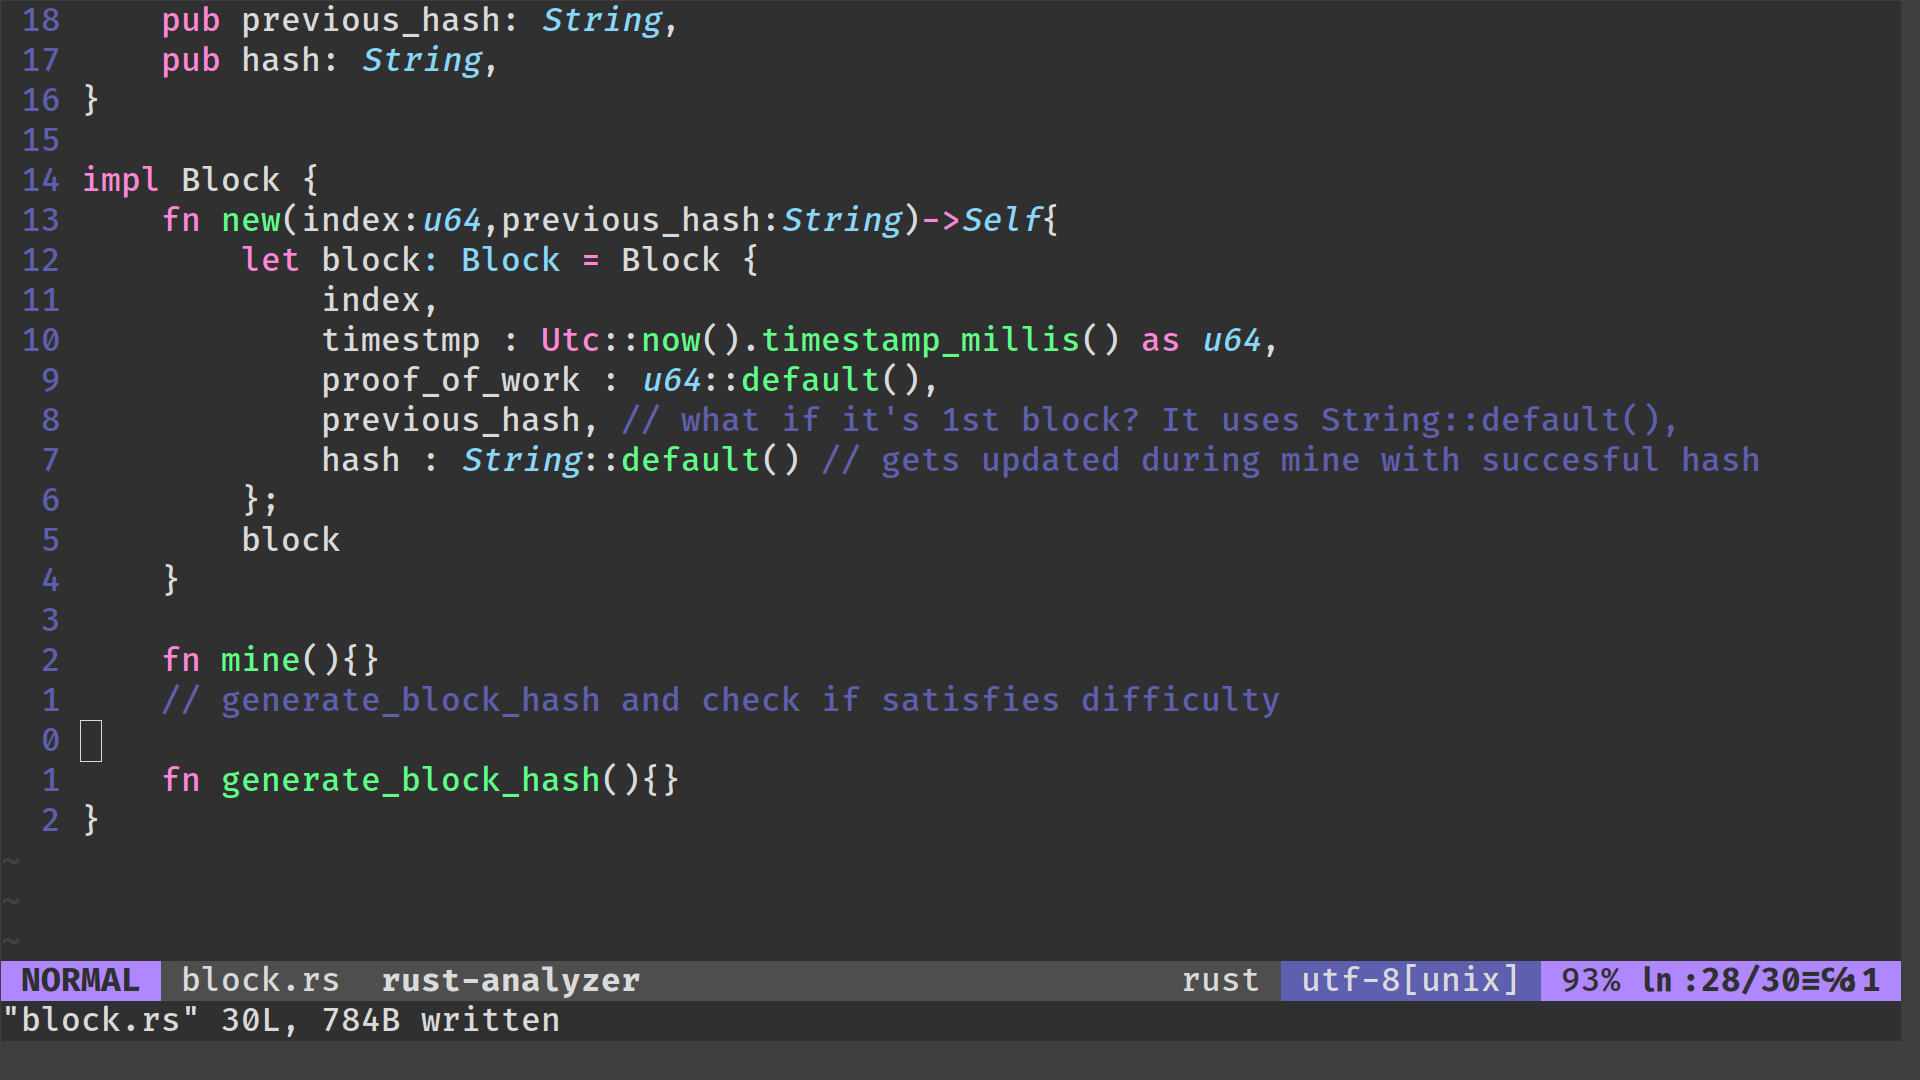The image size is (1920, 1080).
Task: Click the rust filetype indicator
Action: pos(1220,980)
